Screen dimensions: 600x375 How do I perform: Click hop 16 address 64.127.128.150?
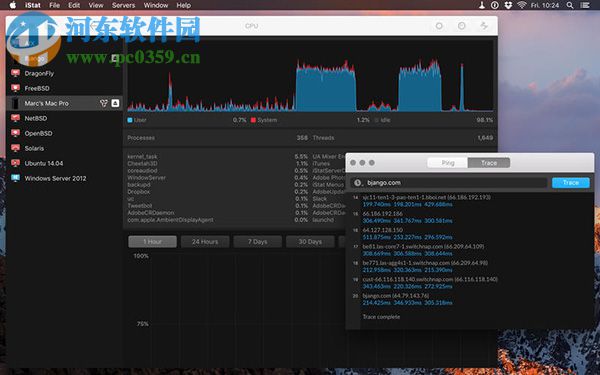point(382,230)
